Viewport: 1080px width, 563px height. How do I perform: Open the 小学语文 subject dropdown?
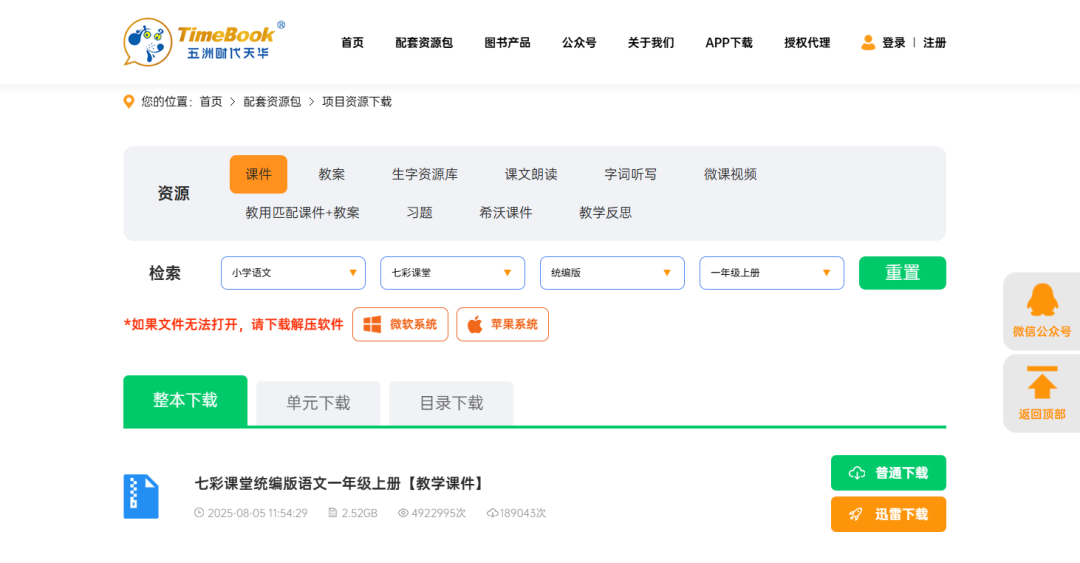coord(293,273)
